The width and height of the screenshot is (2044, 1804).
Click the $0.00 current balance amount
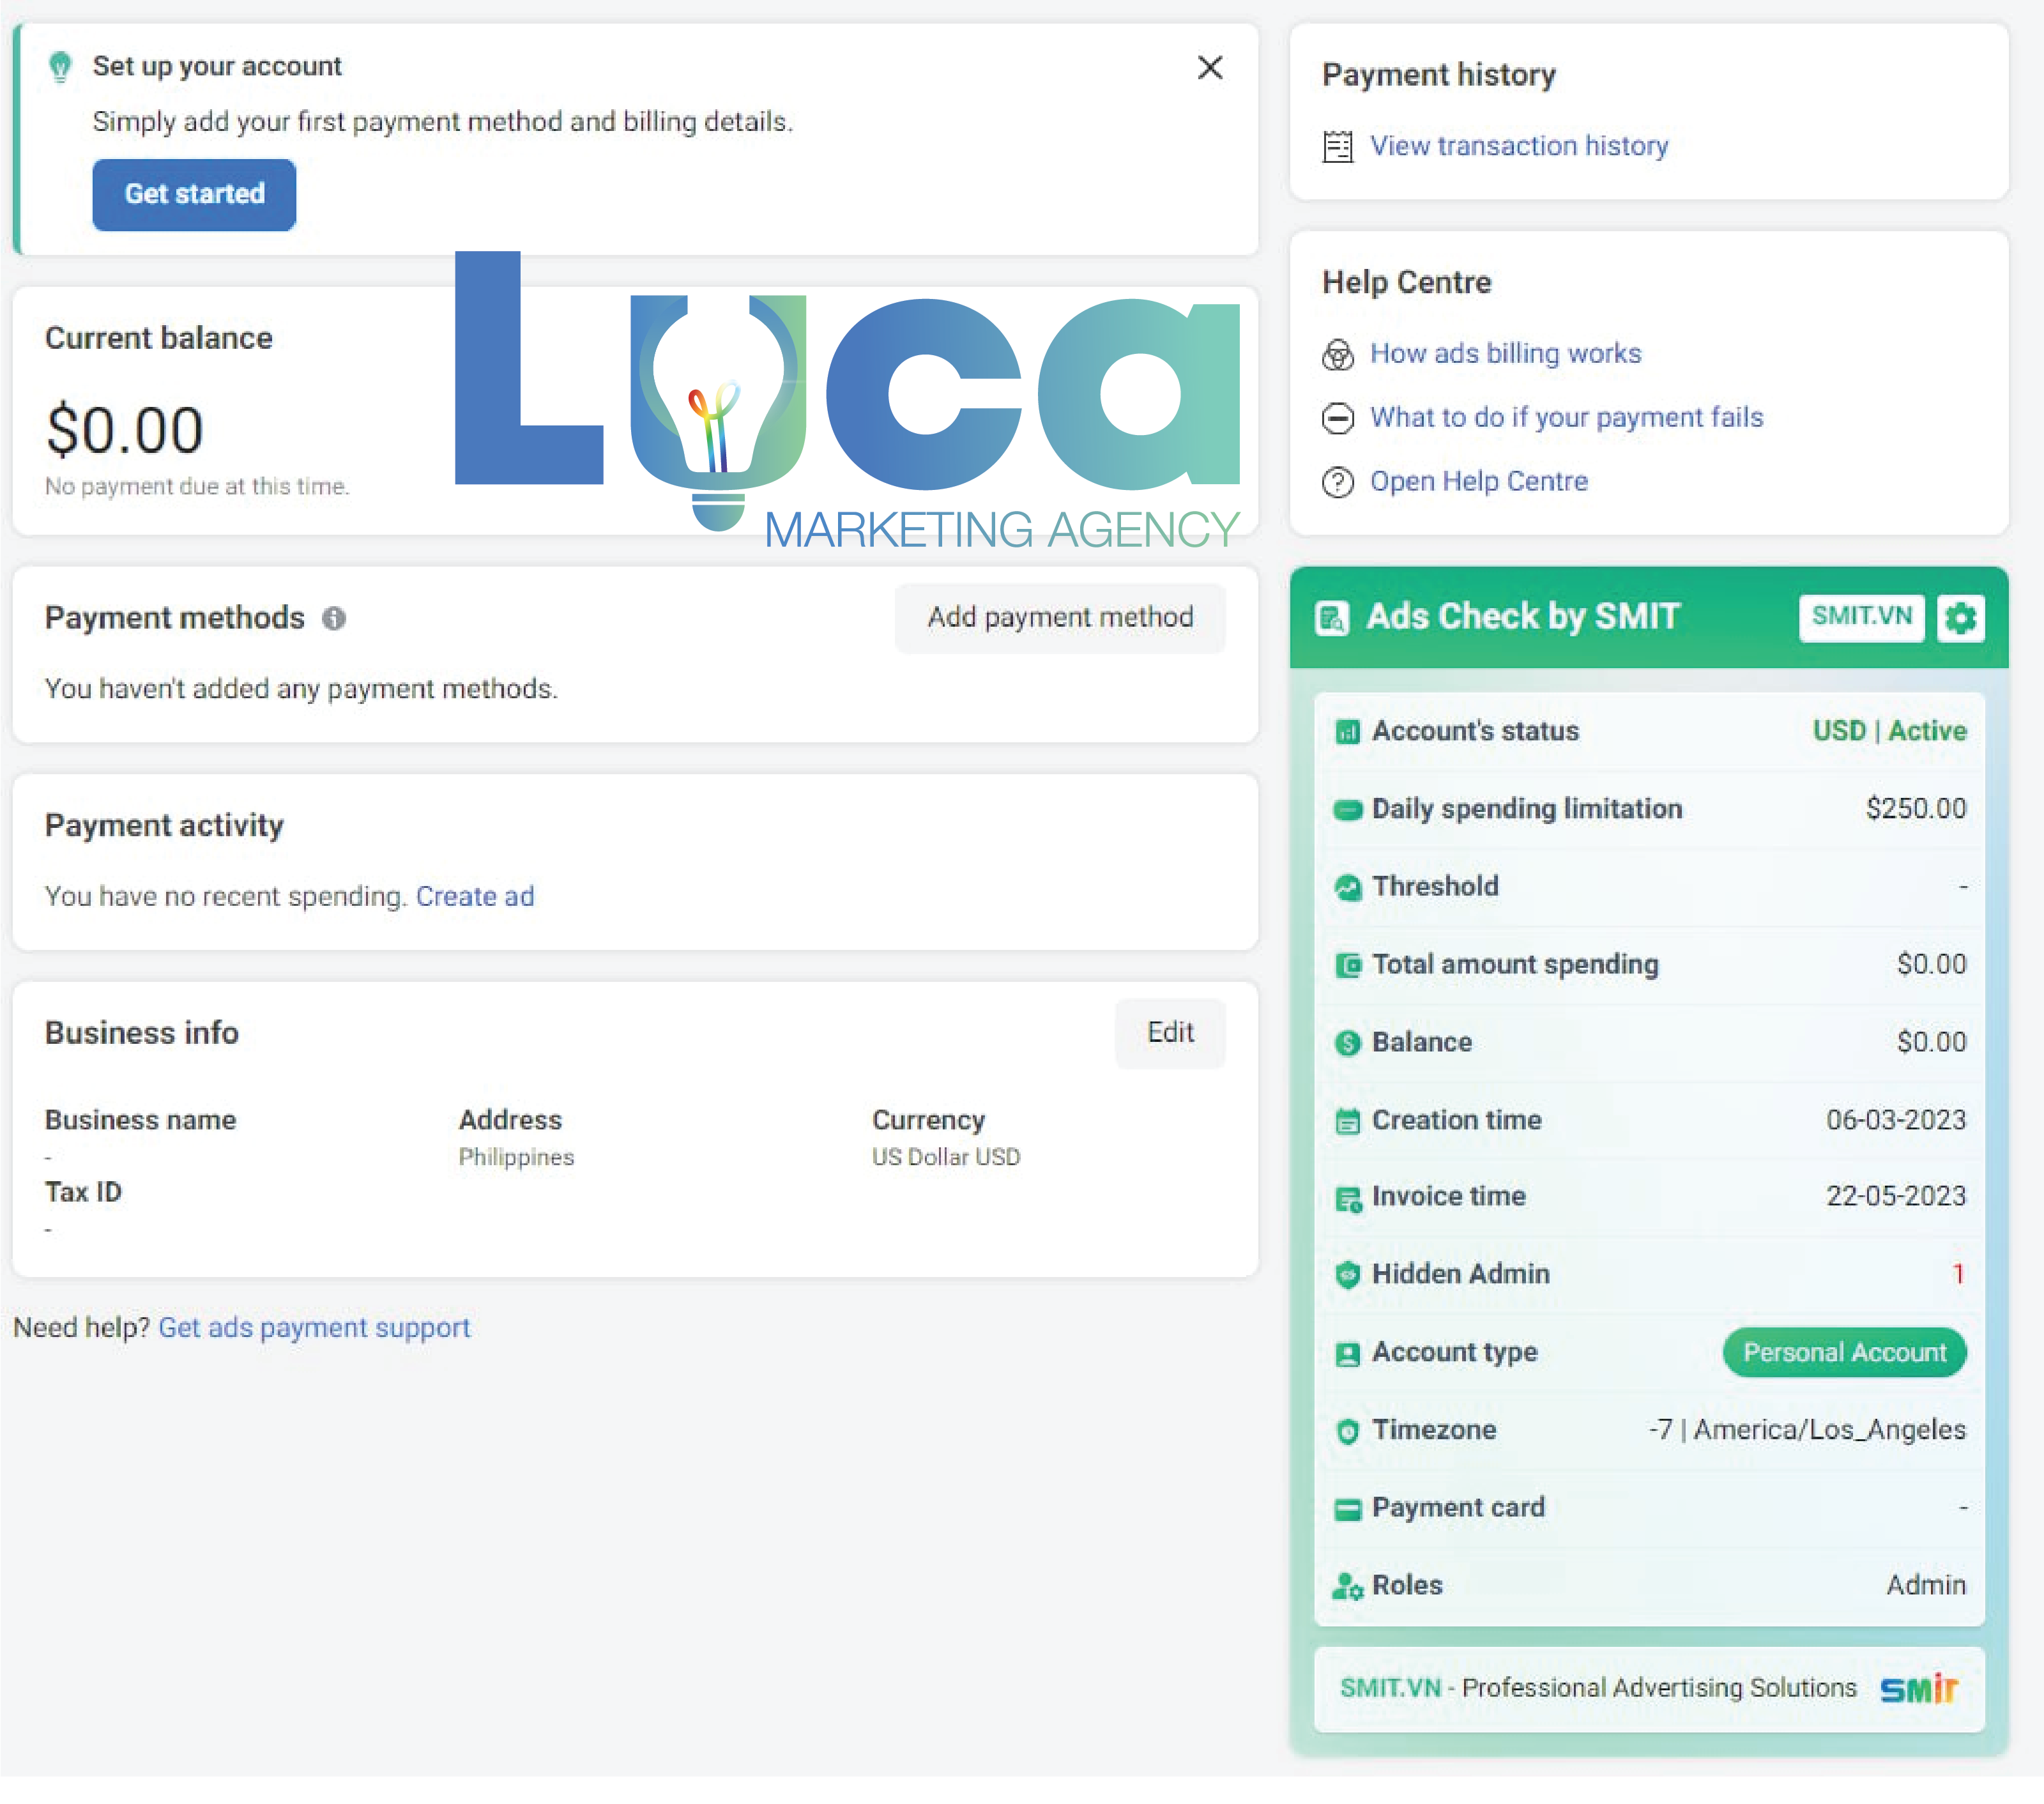[125, 430]
